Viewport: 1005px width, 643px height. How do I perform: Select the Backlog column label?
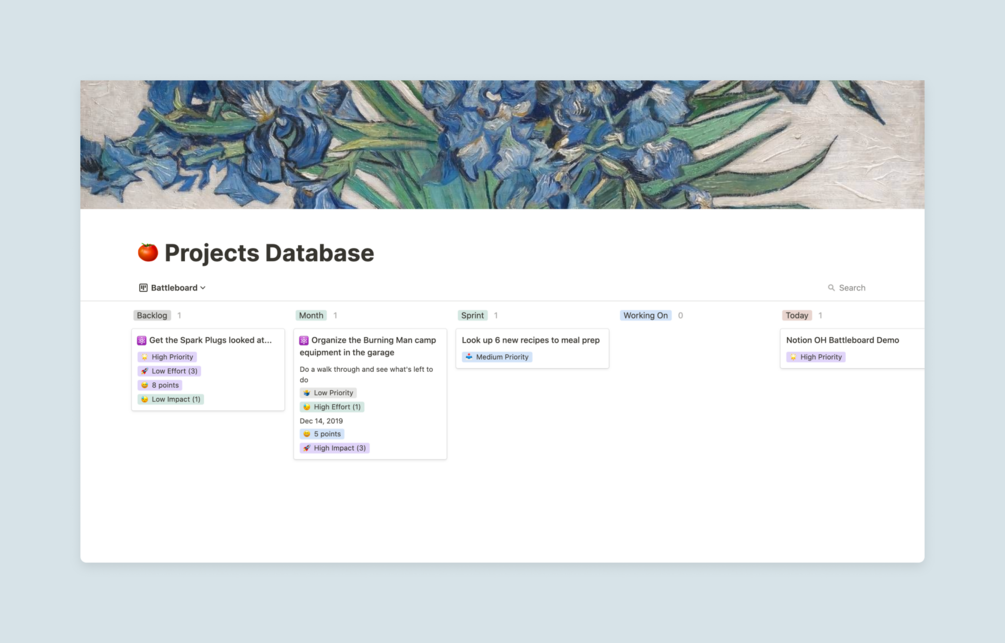[152, 315]
